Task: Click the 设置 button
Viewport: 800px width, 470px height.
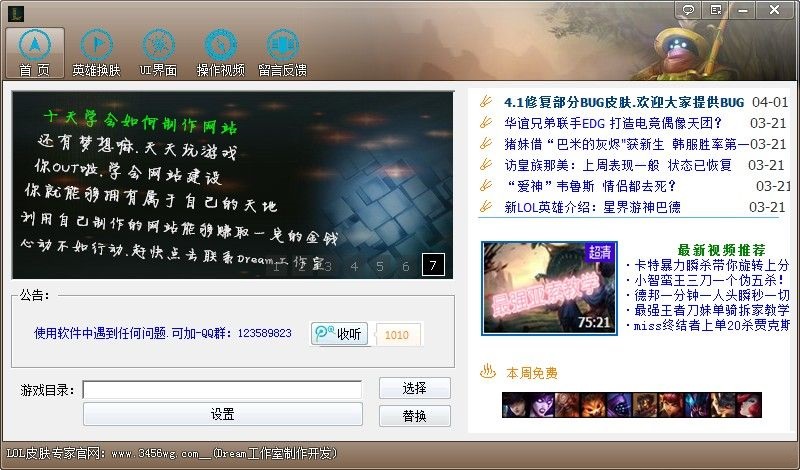Action: [x=222, y=414]
